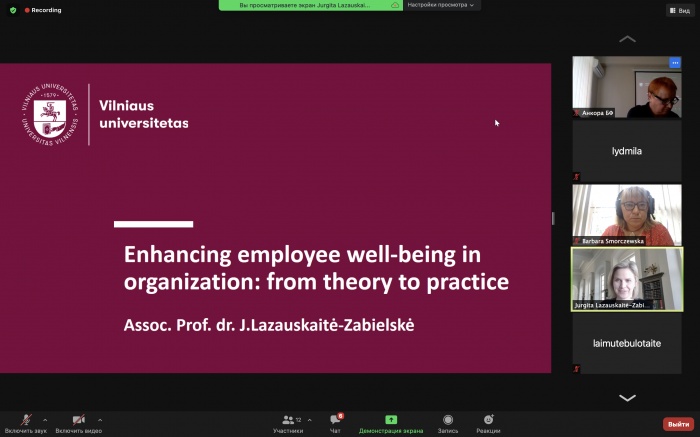Select the lydmila participant tile
Viewport: 700px width, 437px height.
tap(626, 152)
